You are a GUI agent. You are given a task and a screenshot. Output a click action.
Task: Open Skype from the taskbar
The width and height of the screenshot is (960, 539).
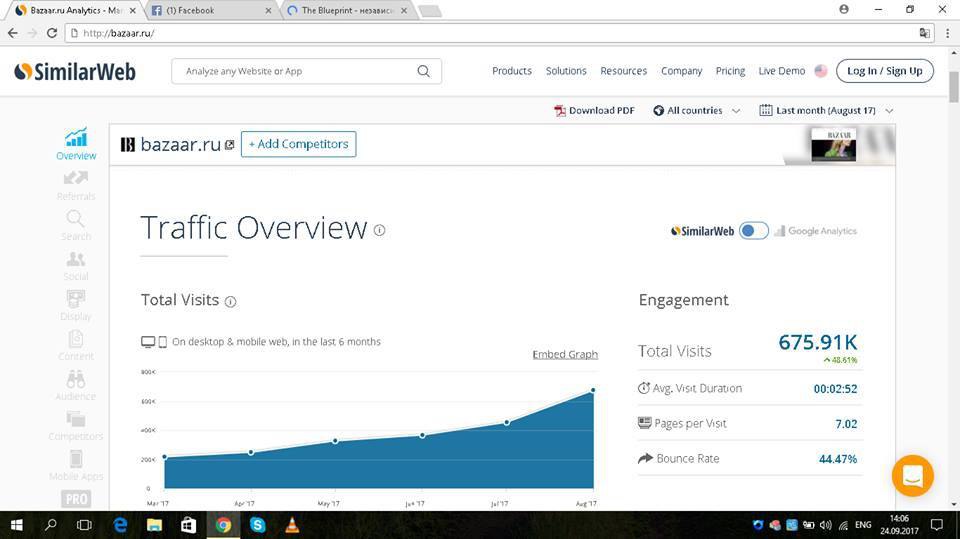258,525
